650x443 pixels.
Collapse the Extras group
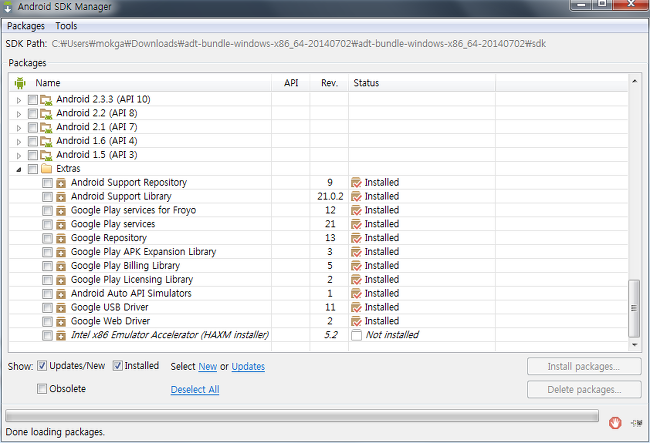19,169
